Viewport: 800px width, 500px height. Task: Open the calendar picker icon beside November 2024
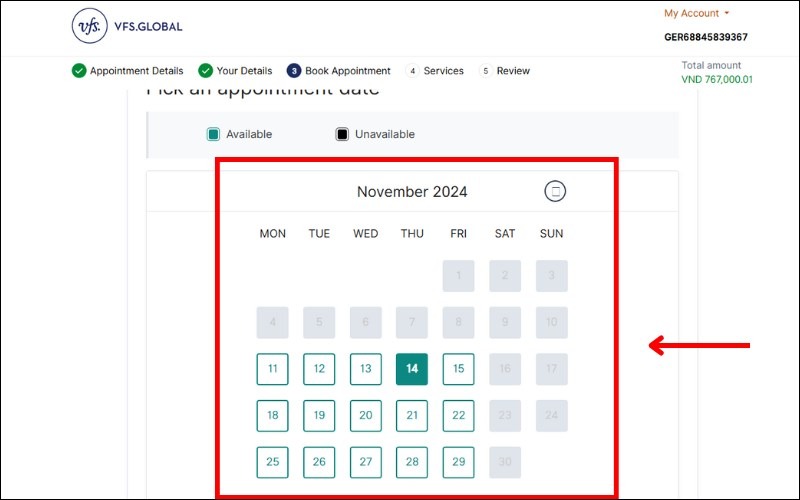click(556, 191)
